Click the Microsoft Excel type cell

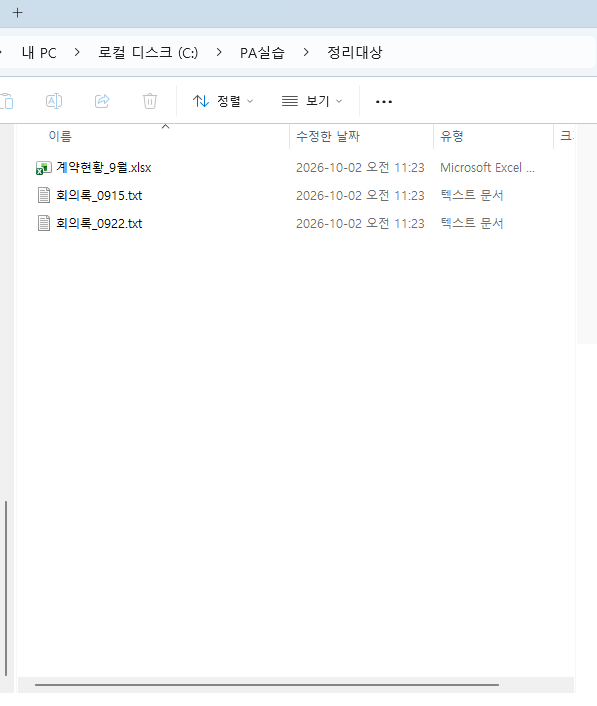(x=488, y=168)
